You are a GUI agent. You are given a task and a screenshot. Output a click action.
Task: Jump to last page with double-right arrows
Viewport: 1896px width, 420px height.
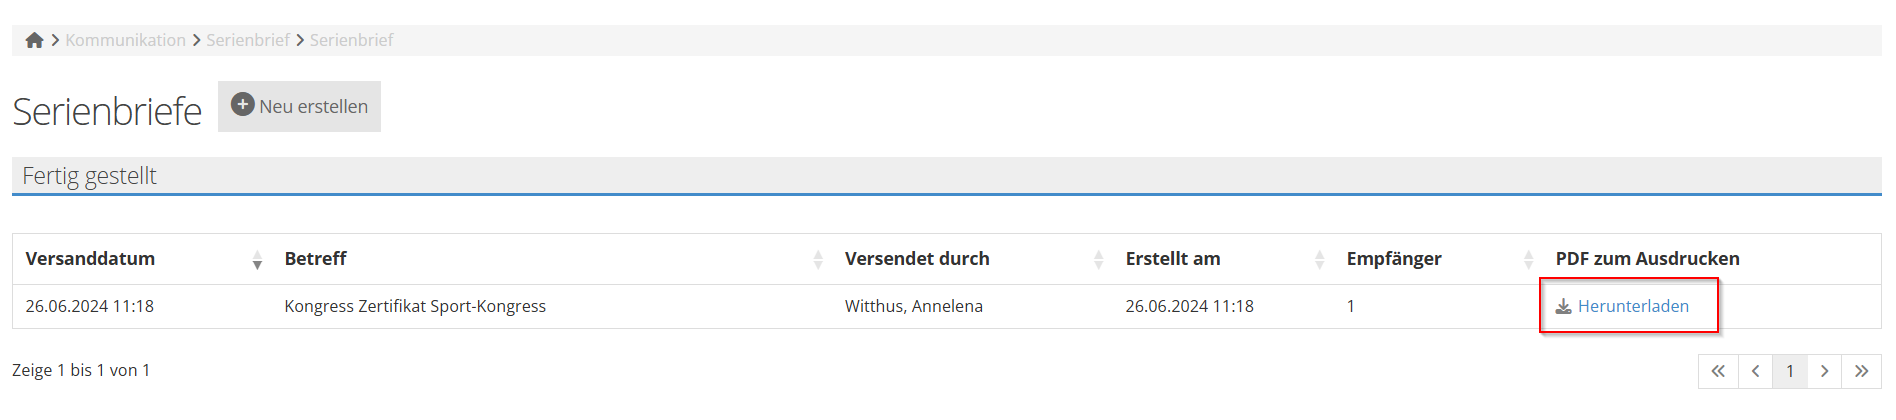coord(1861,371)
